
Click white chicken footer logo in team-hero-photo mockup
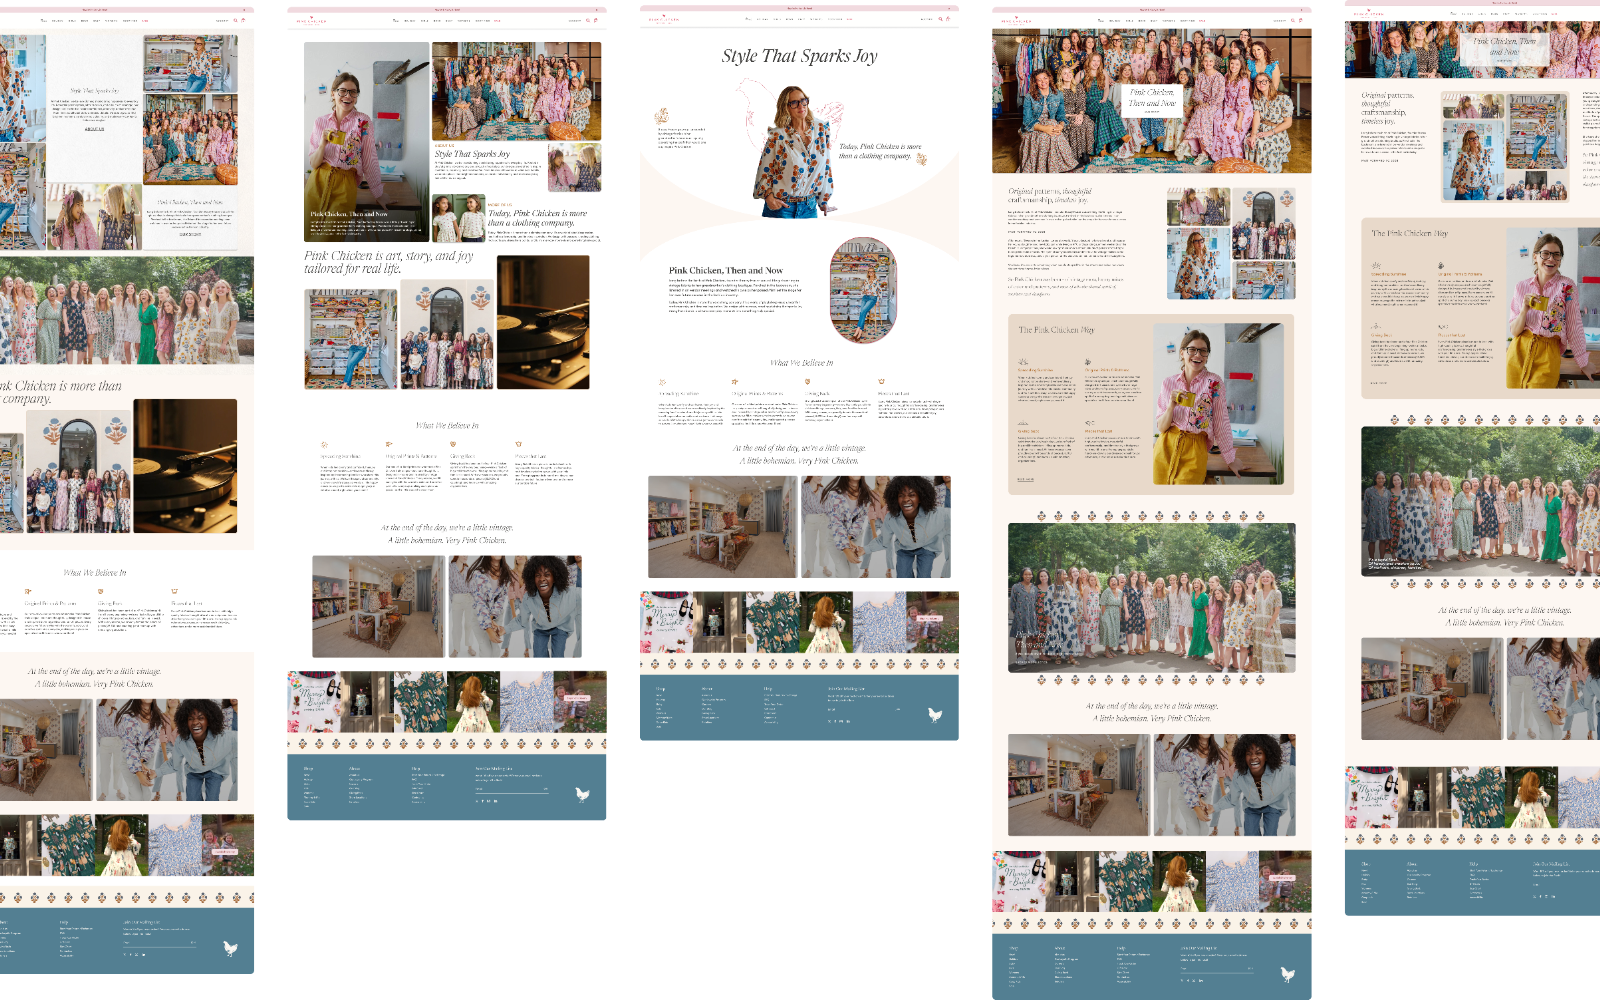1287,974
